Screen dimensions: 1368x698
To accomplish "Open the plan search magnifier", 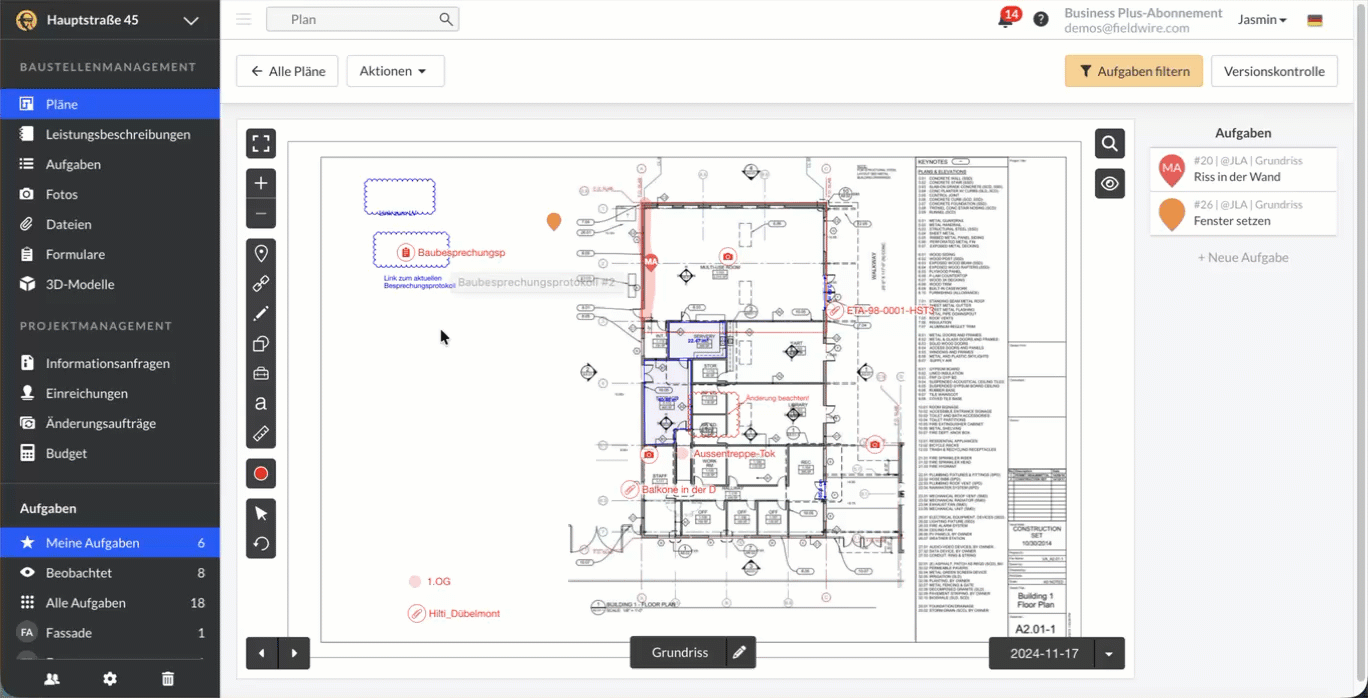I will pyautogui.click(x=1110, y=144).
